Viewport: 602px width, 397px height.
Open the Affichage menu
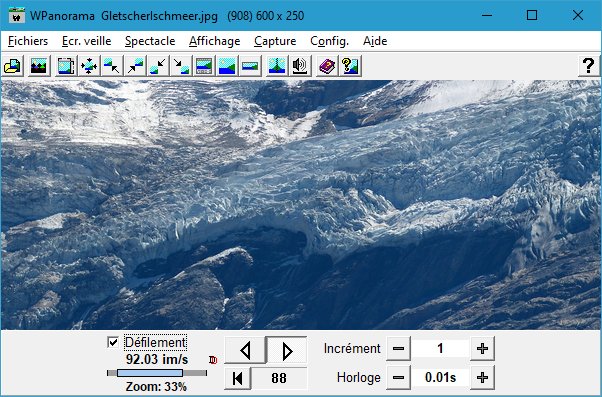pos(215,41)
